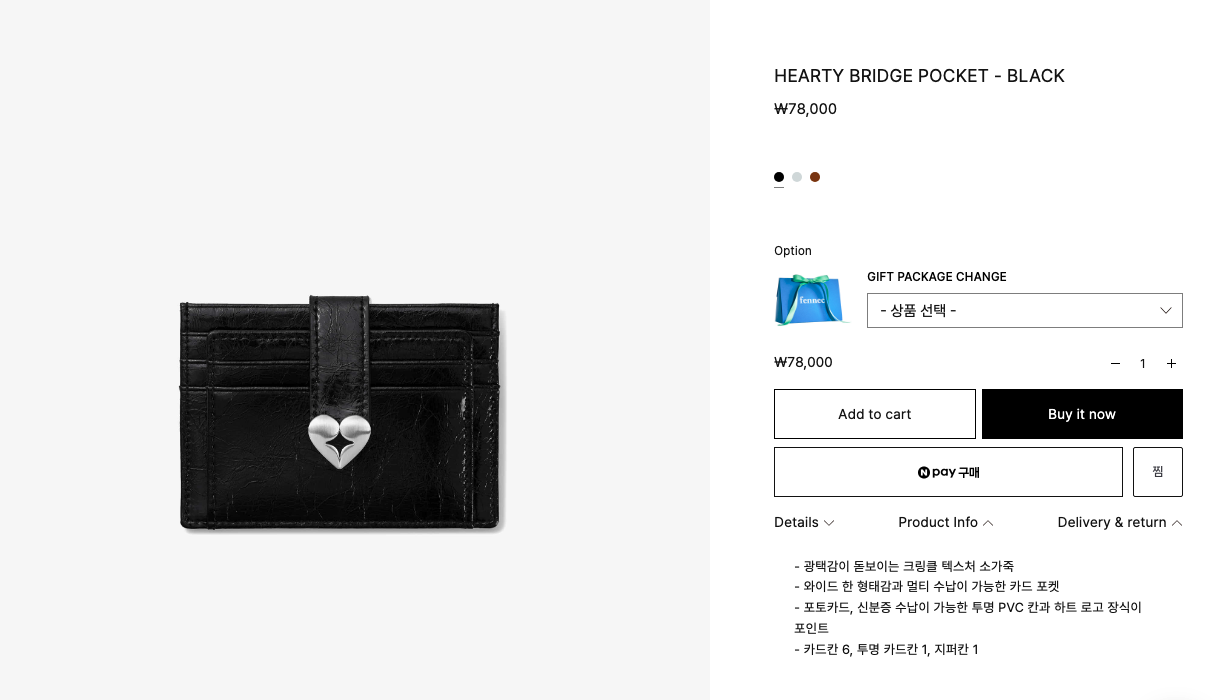Click the Details chevron icon
Viewport: 1223px width, 700px height.
[x=829, y=523]
